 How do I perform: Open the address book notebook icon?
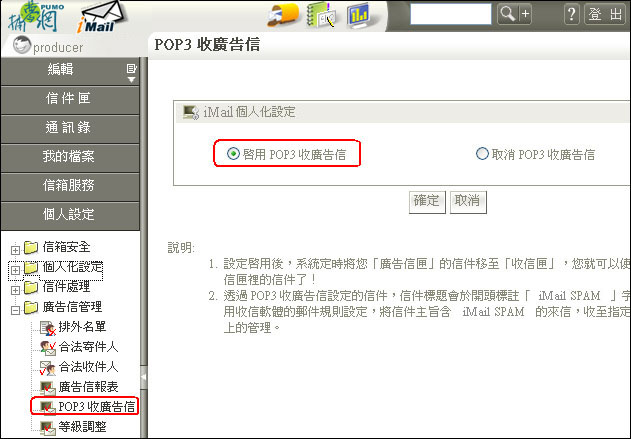321,15
